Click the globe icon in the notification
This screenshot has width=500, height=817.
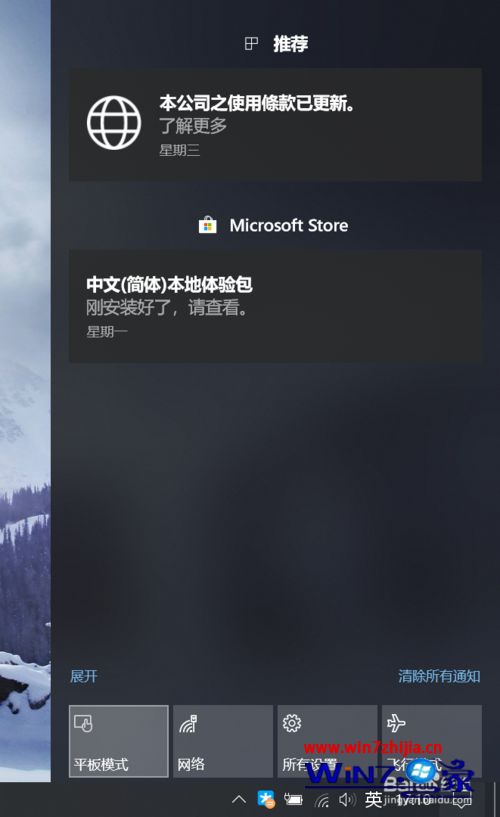tap(114, 122)
